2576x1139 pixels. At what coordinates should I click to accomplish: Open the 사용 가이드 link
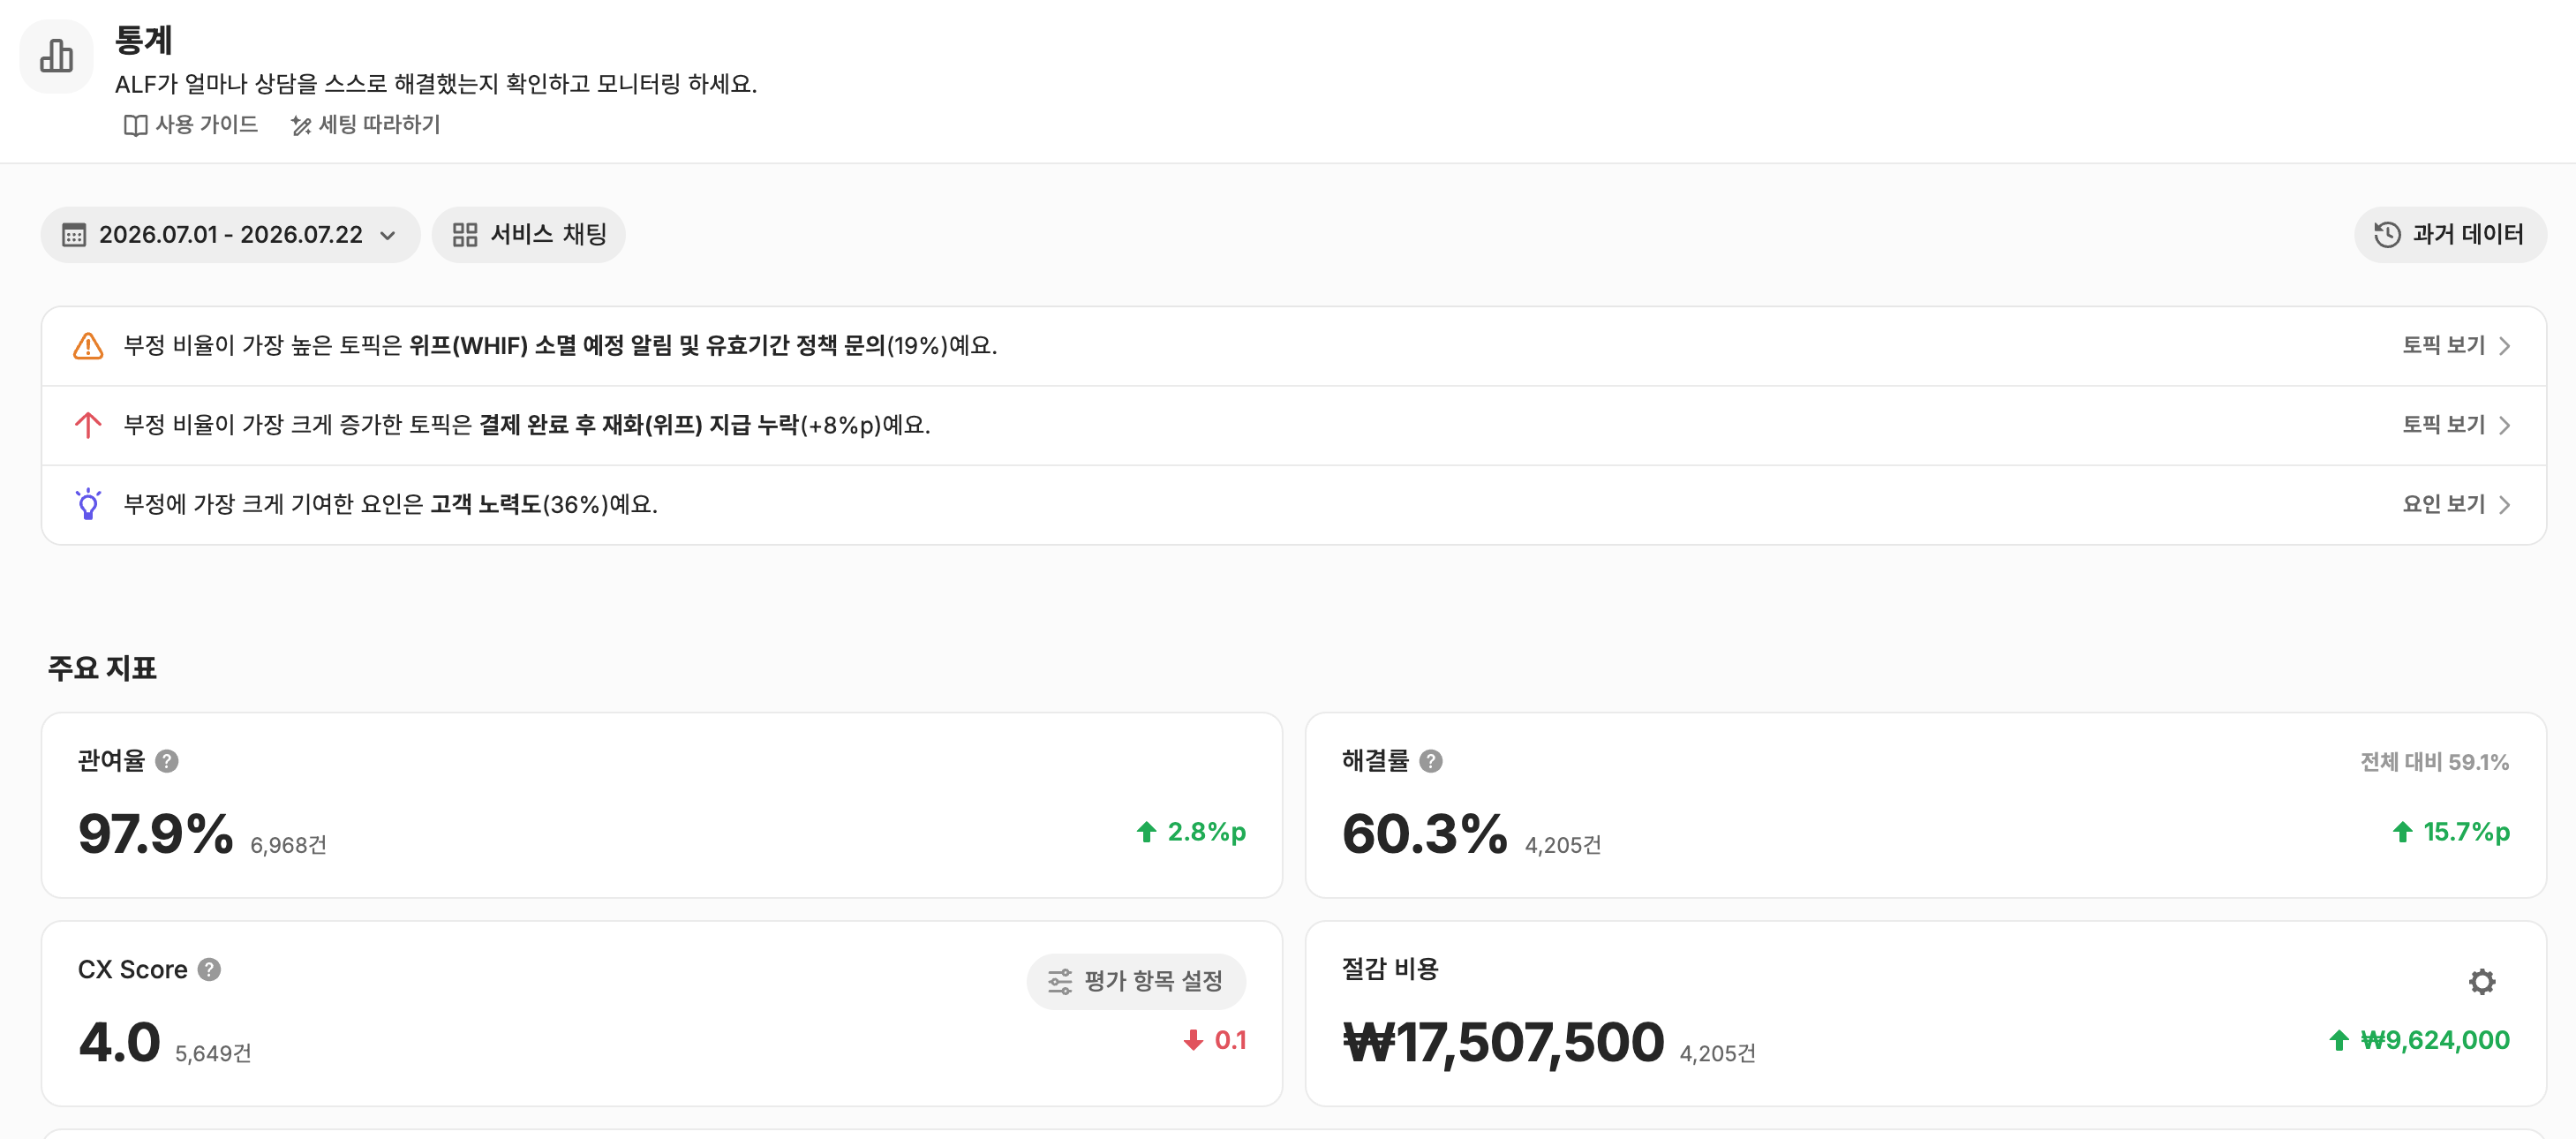point(191,125)
